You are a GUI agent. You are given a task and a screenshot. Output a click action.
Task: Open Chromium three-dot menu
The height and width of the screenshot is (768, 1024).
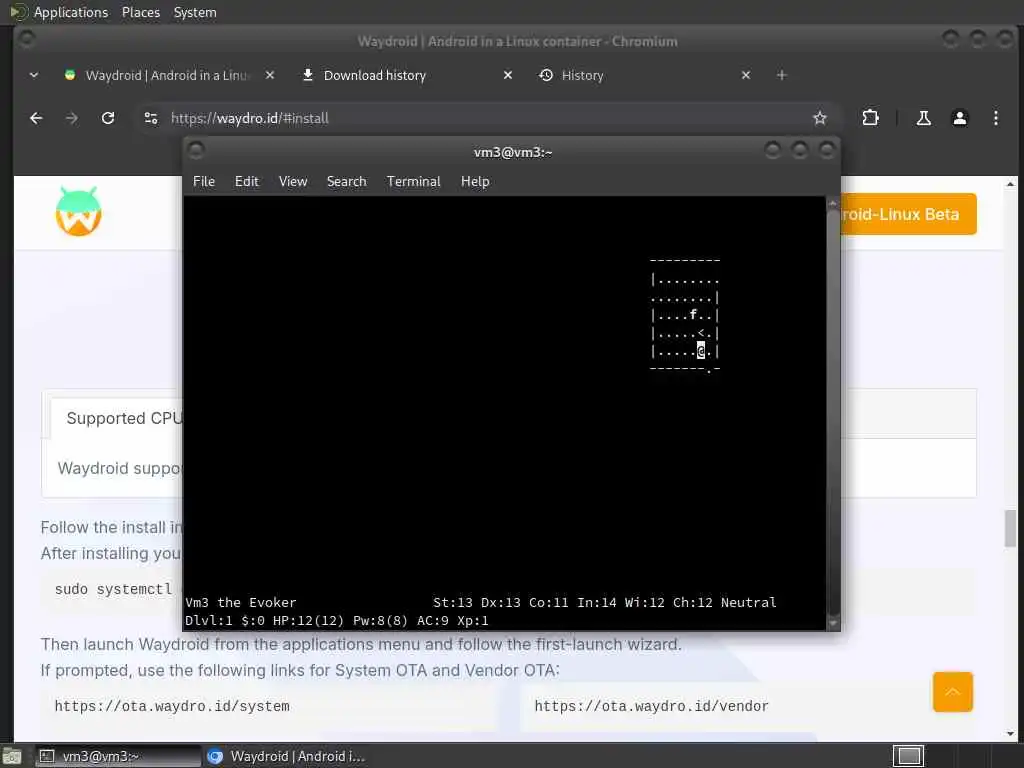[x=996, y=118]
